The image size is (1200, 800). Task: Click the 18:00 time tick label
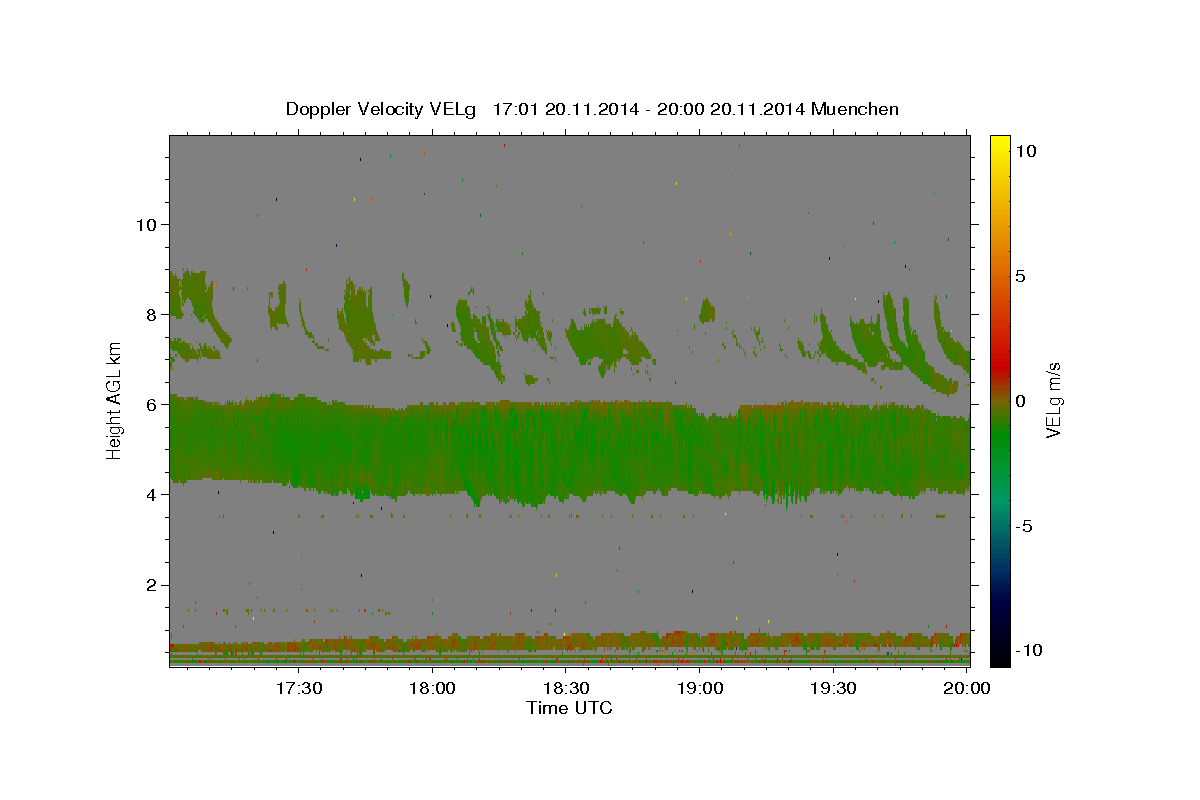pos(433,688)
